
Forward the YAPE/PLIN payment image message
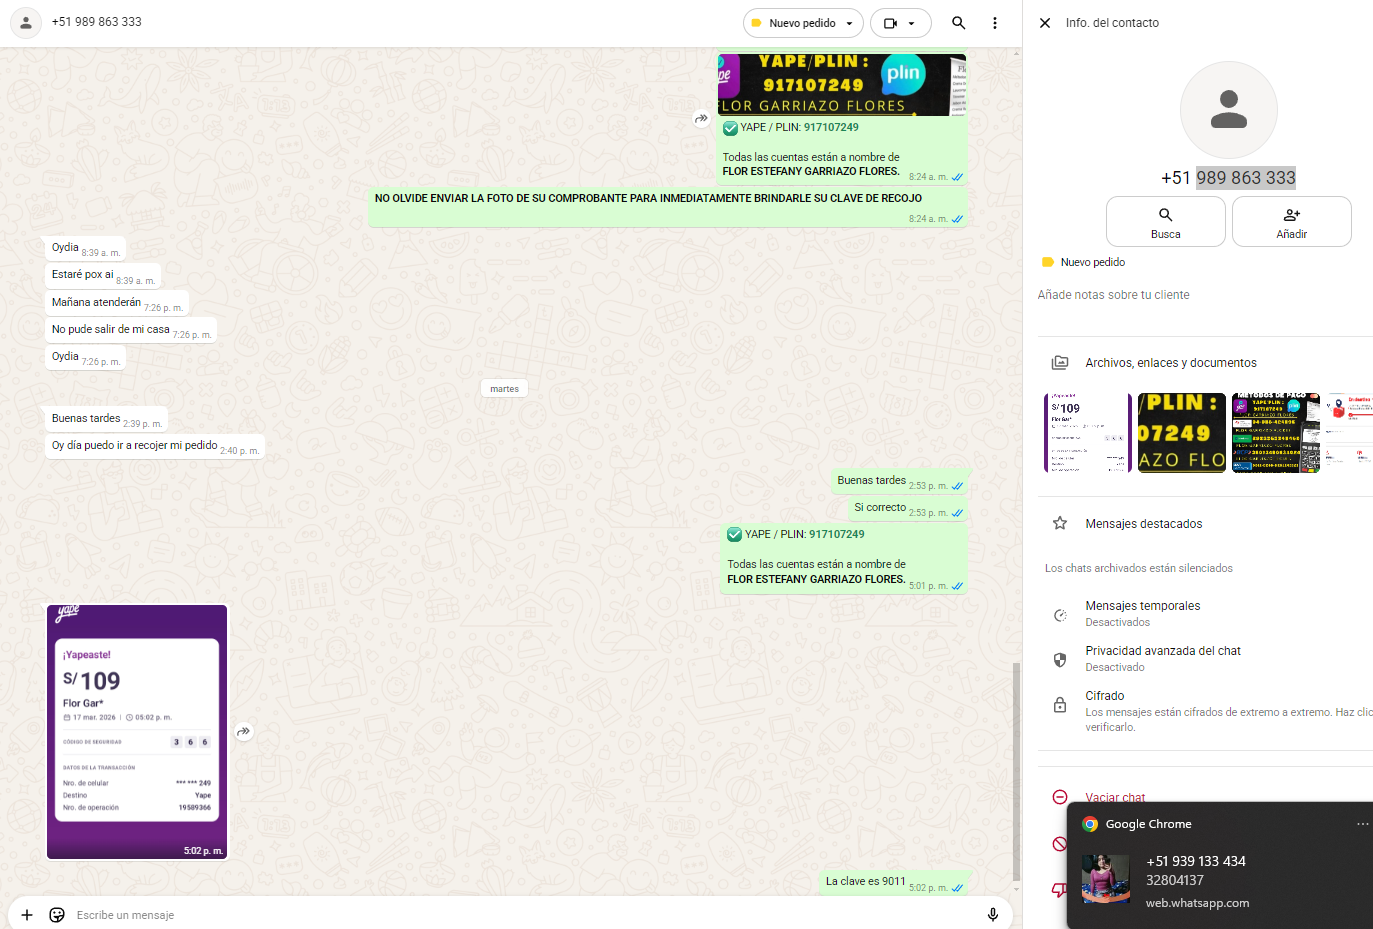click(x=701, y=118)
